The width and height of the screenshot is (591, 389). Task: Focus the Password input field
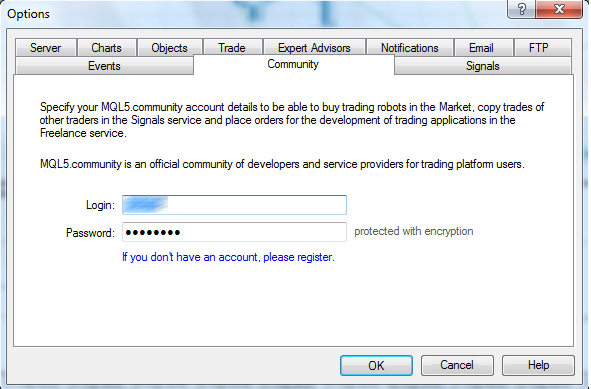234,232
